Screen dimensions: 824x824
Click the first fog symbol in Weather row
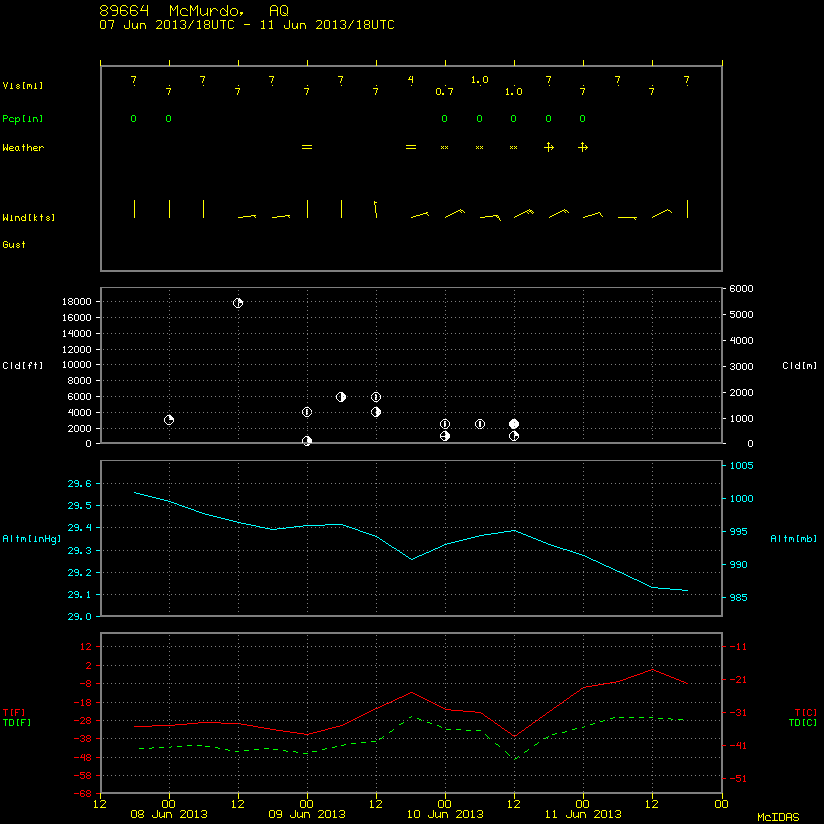pos(307,147)
